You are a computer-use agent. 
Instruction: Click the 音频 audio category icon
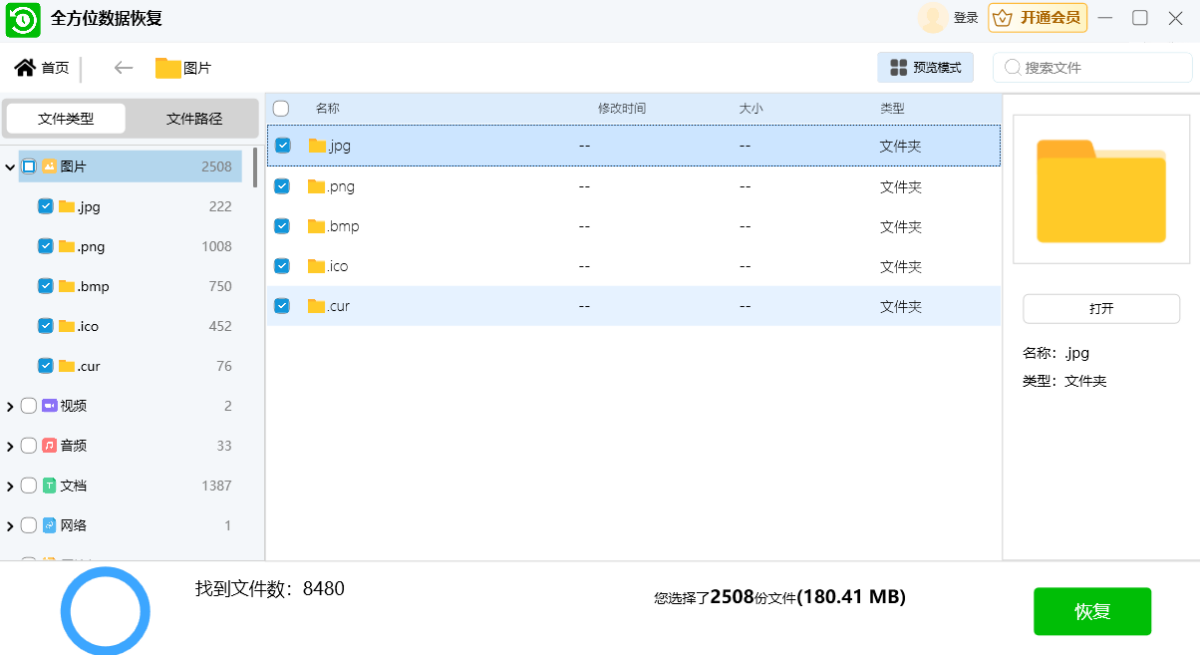click(x=49, y=446)
